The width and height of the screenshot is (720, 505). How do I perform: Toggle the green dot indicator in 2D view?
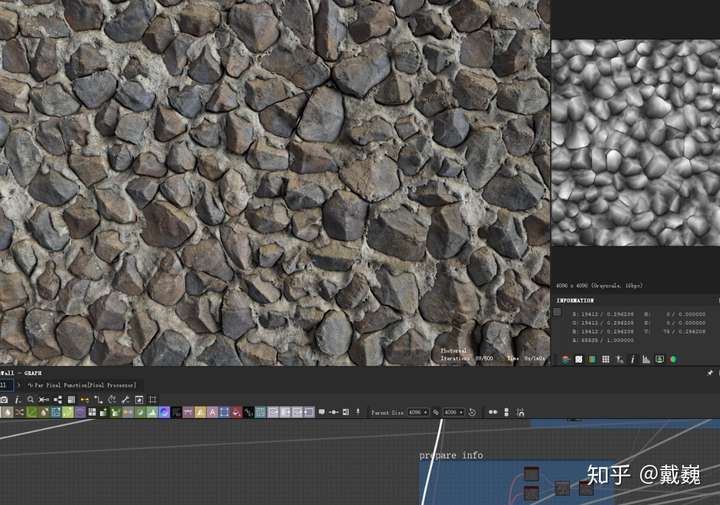pos(673,359)
